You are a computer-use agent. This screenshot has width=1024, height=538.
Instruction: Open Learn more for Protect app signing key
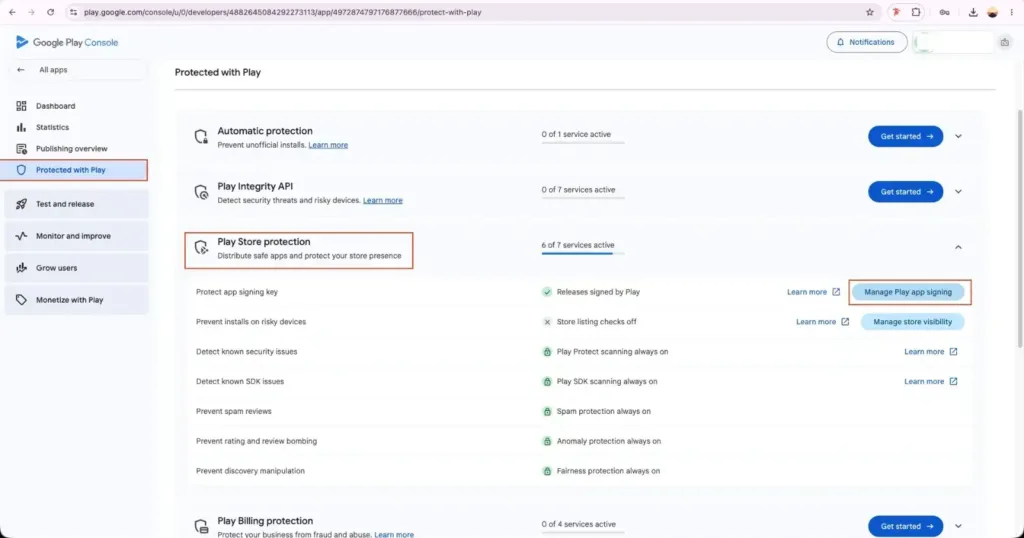pos(813,292)
